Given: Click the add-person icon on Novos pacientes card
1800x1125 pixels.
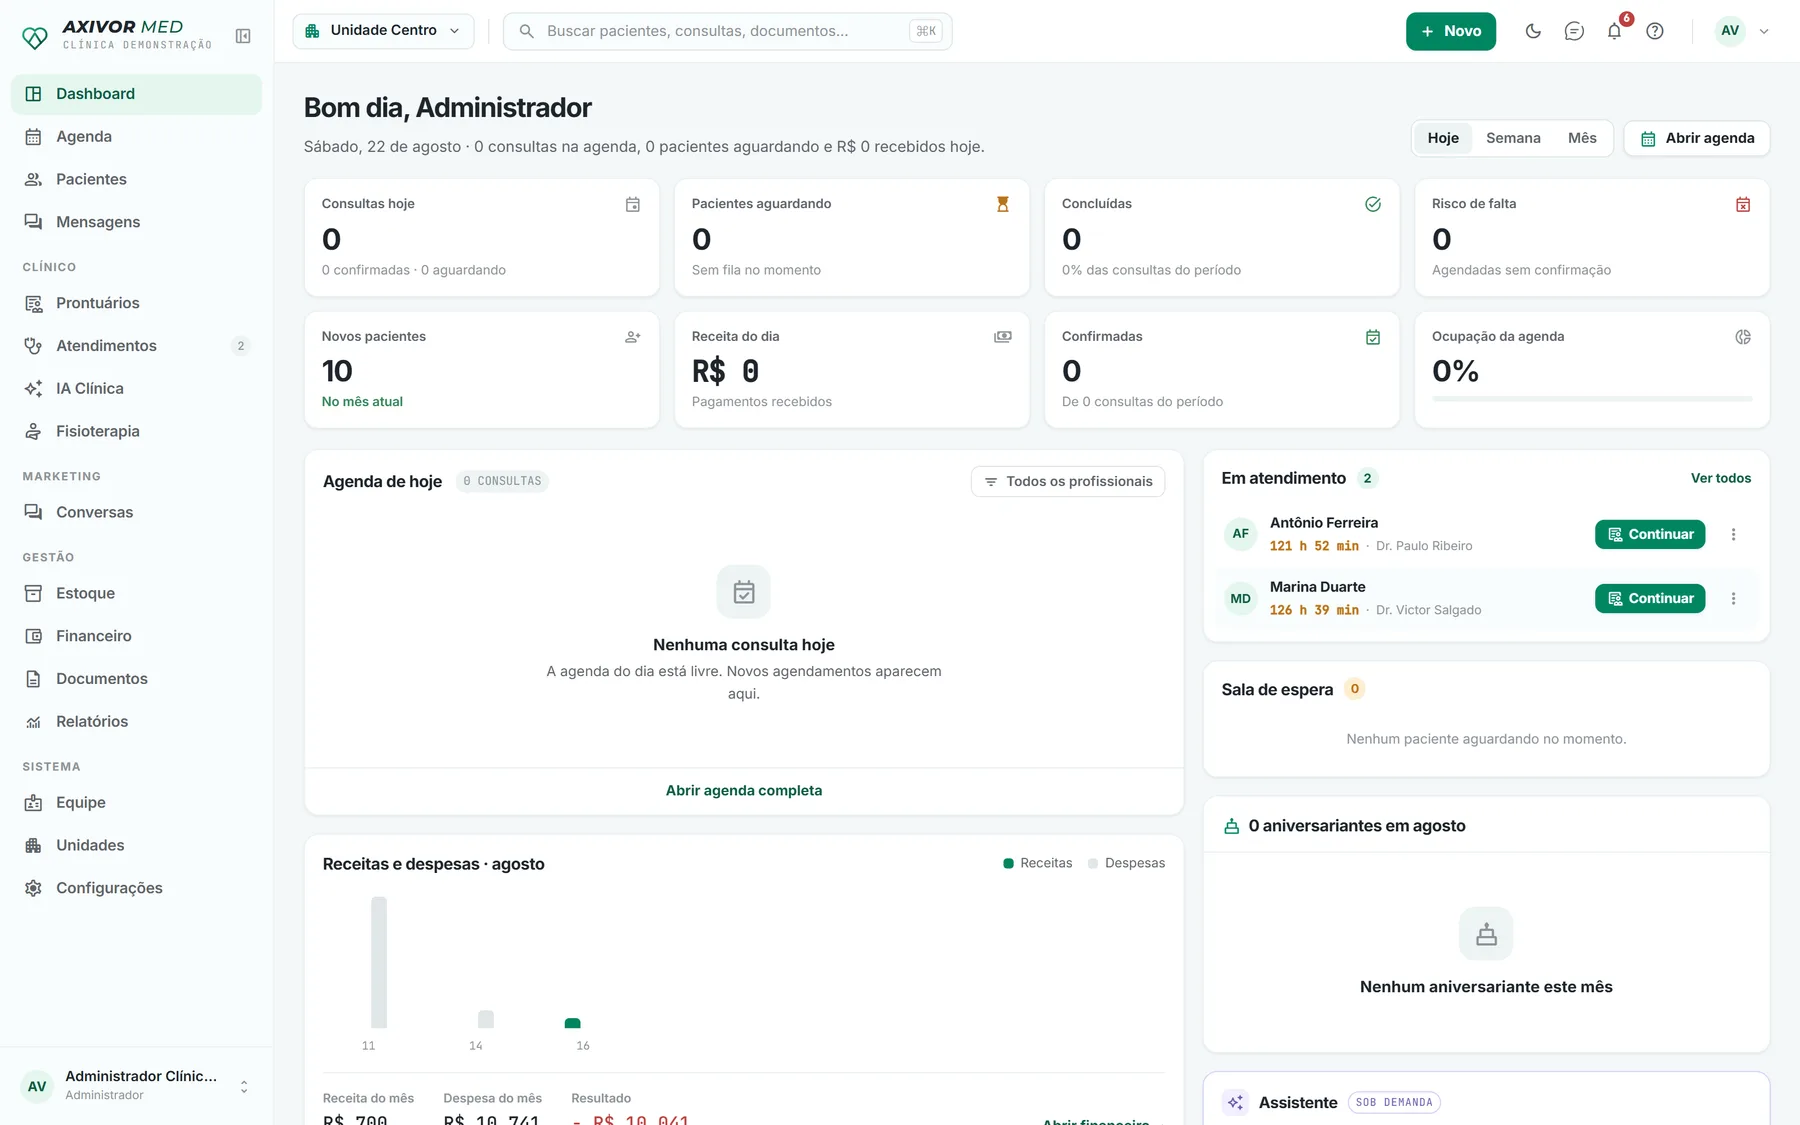Looking at the screenshot, I should (633, 337).
